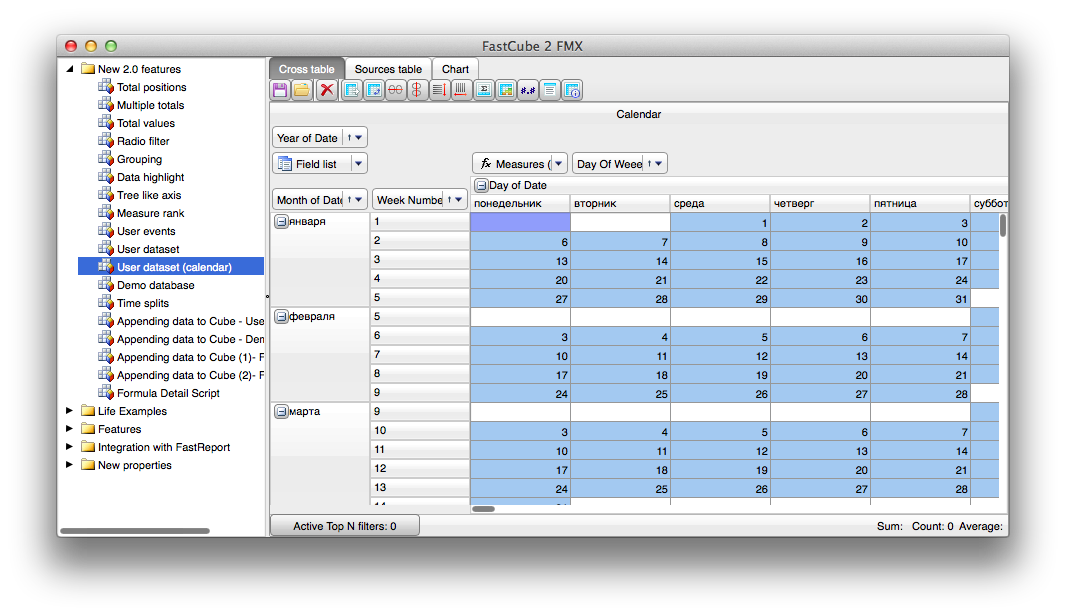Clear the grid with the red X icon
Viewport: 1066px width, 616px height.
[x=327, y=90]
